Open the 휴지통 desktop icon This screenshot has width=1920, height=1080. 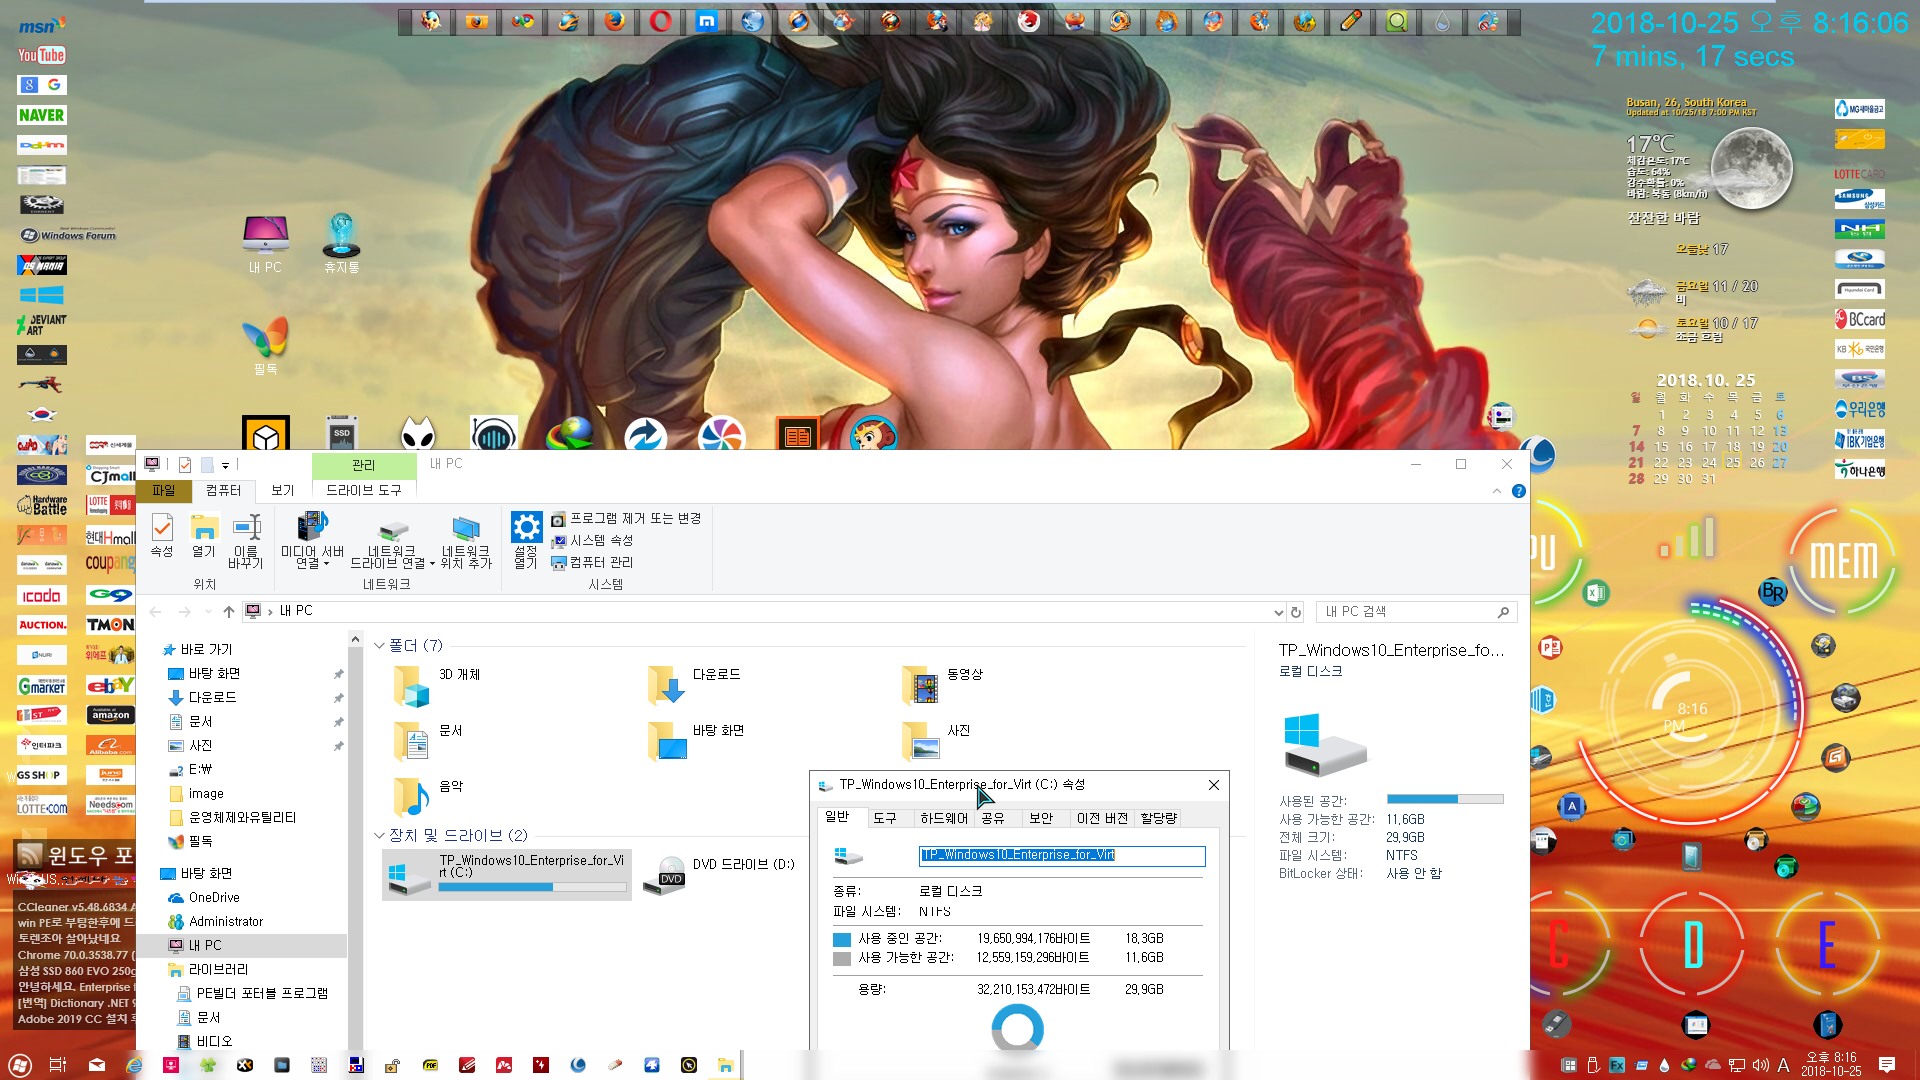342,244
